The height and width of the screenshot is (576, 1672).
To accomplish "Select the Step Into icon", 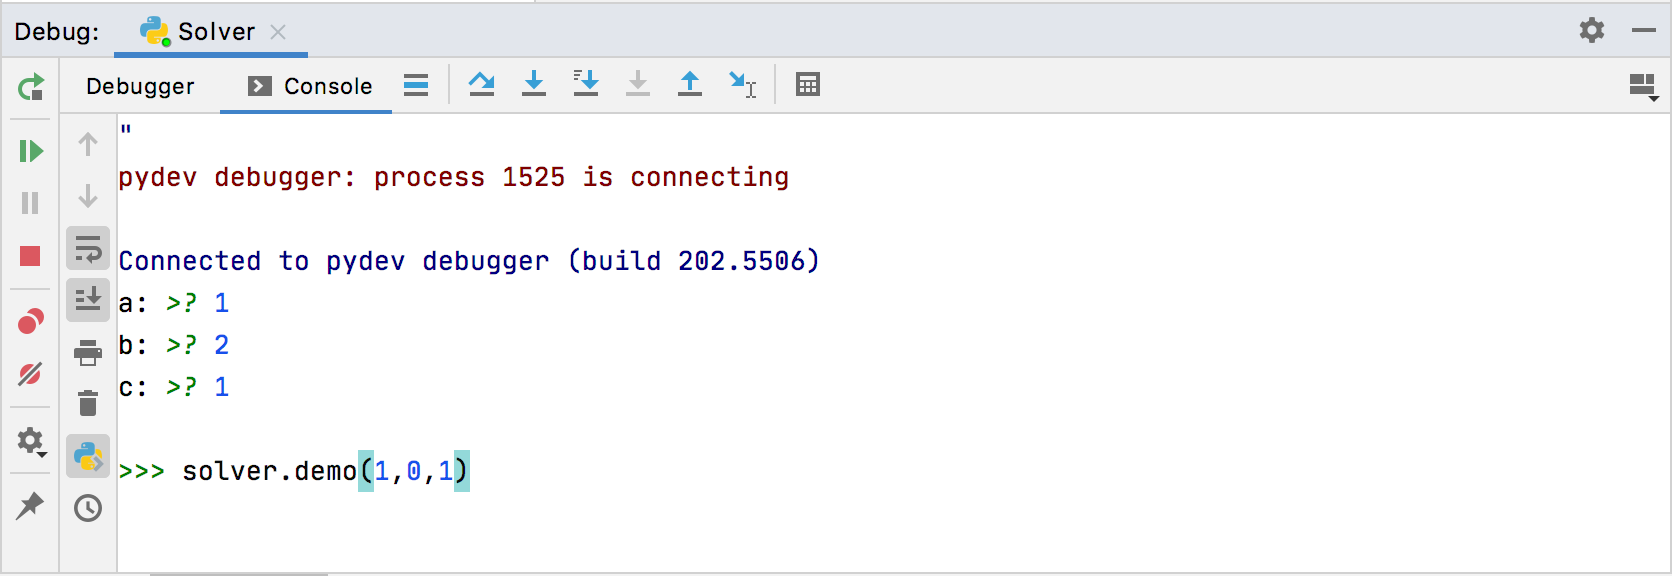I will (x=534, y=85).
